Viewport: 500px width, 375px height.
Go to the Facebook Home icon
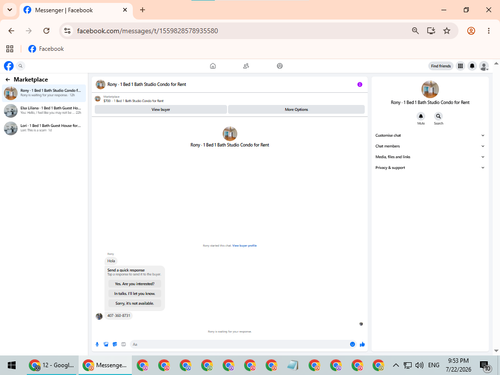[213, 66]
